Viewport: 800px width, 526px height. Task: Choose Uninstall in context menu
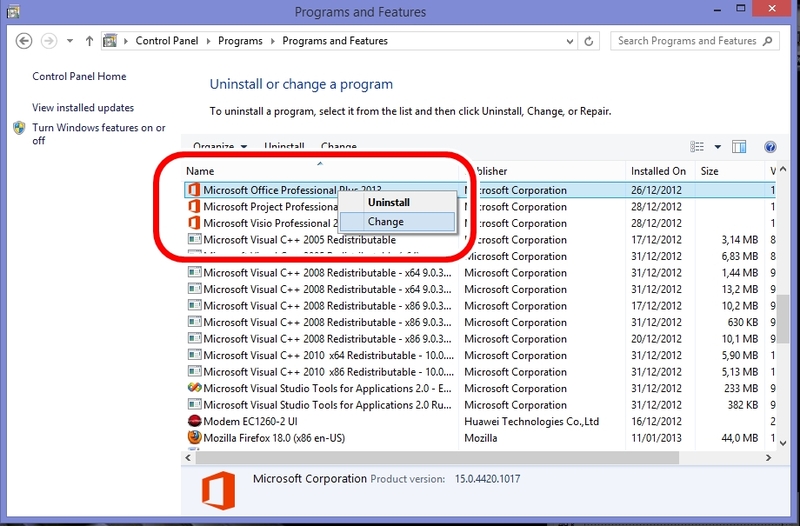pos(397,203)
